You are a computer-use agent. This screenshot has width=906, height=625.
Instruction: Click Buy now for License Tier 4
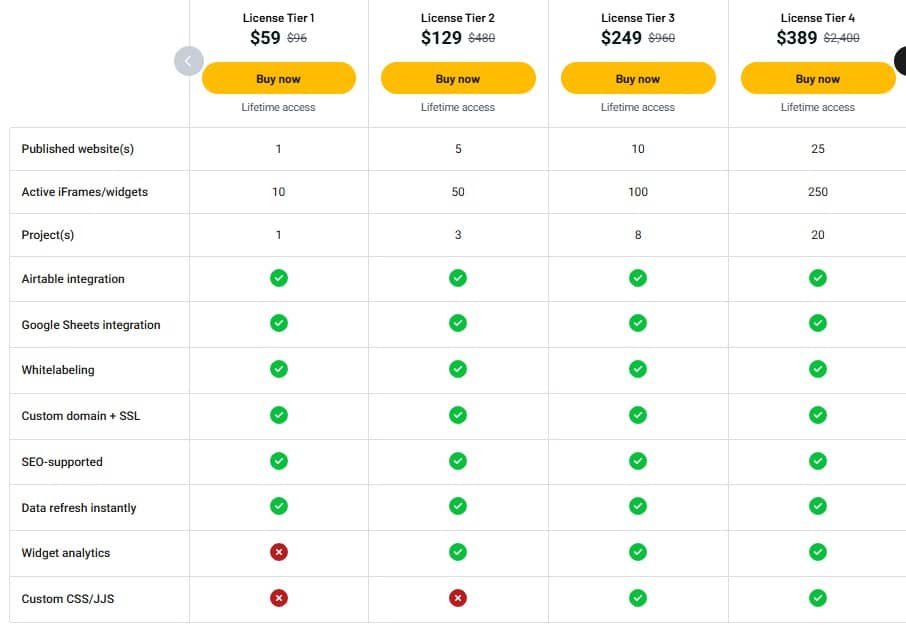click(x=818, y=78)
